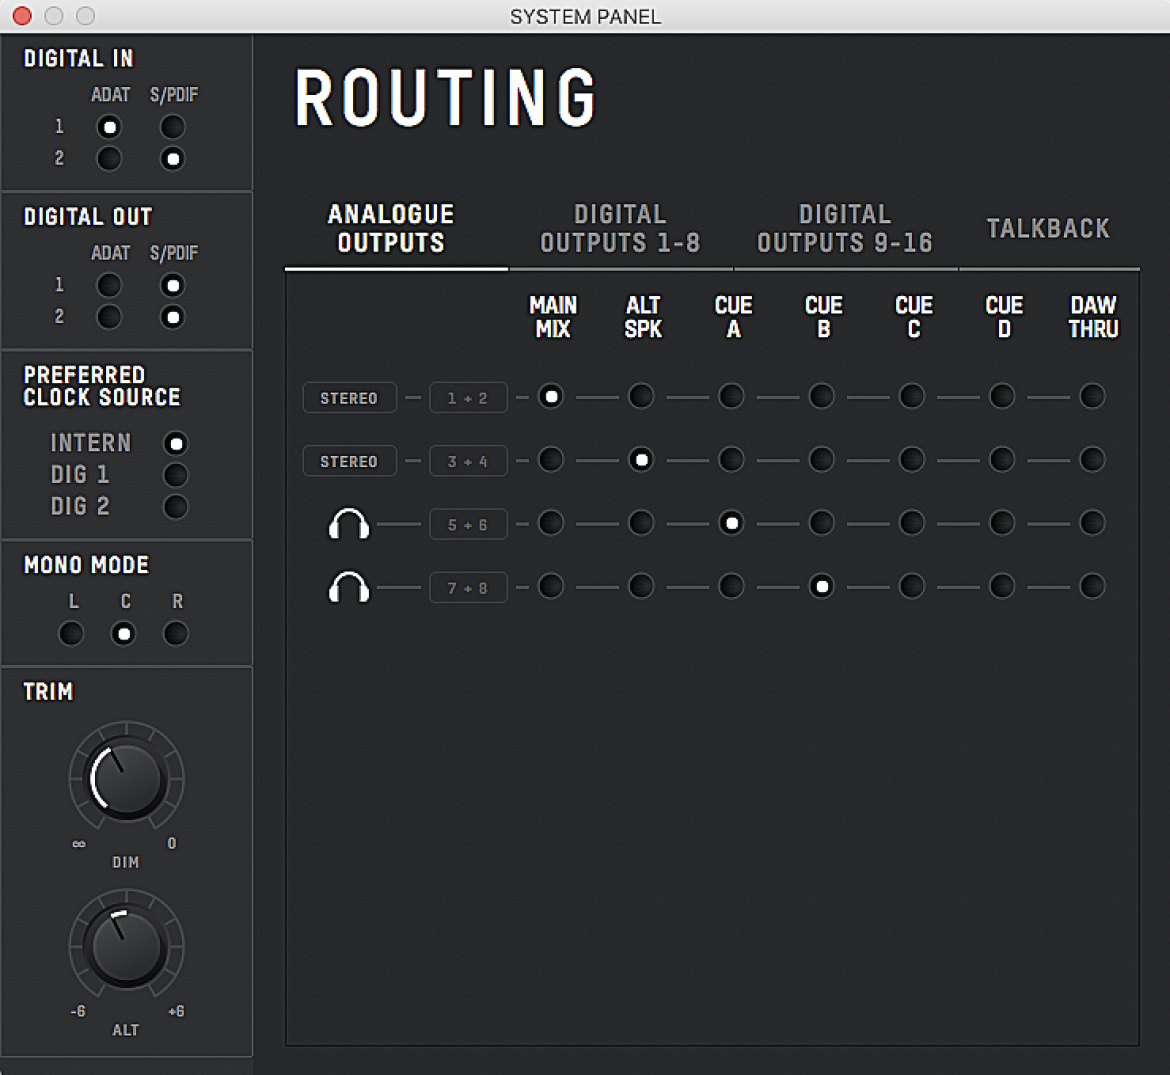1170x1075 pixels.
Task: Set Digital In 1 to ADAT
Action: coord(109,127)
